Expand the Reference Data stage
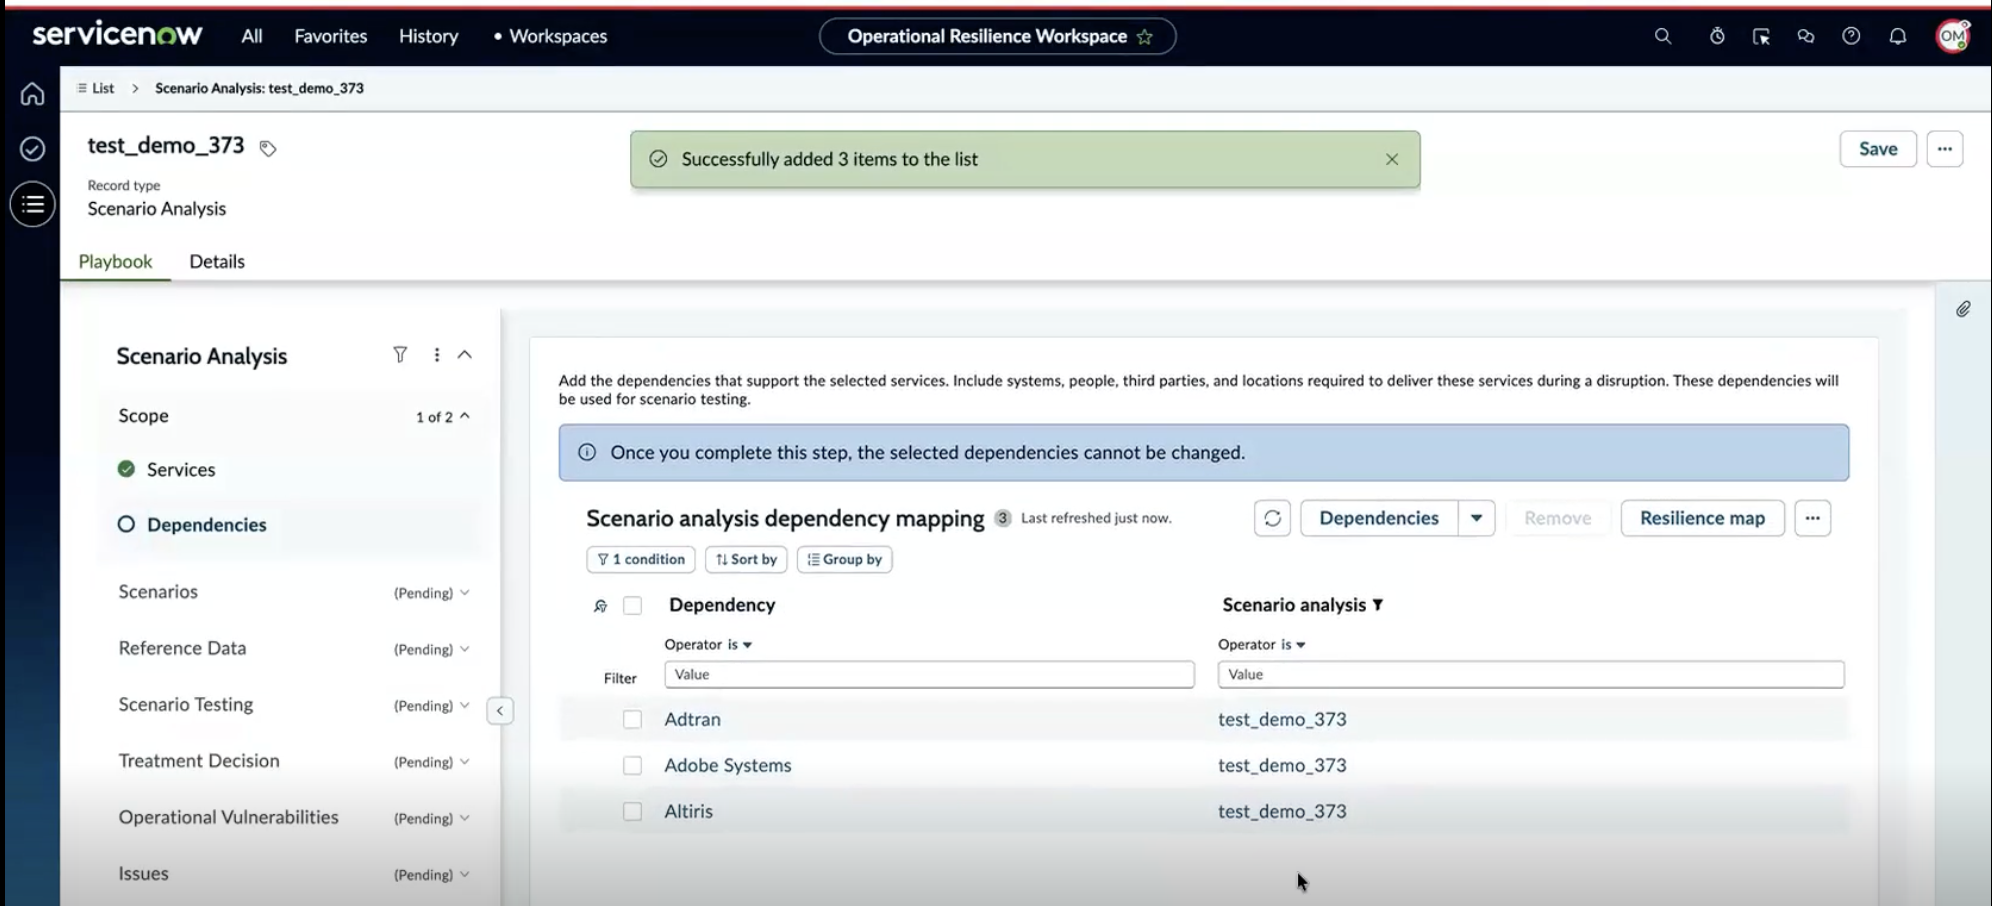The width and height of the screenshot is (1992, 906). point(465,649)
